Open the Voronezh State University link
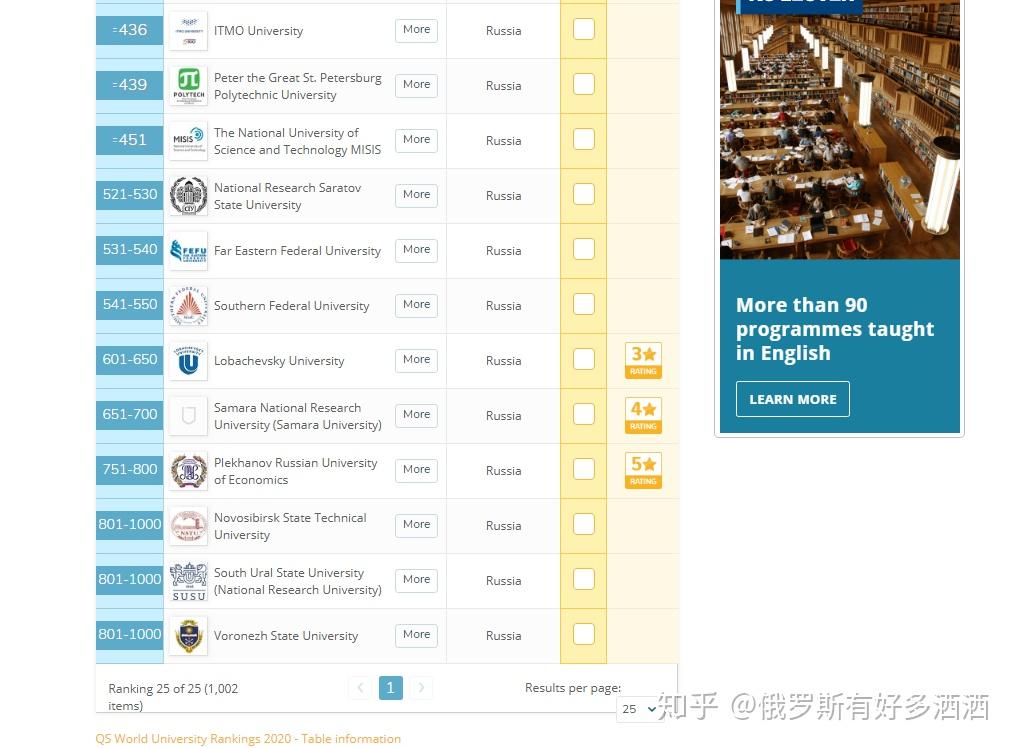 point(285,636)
